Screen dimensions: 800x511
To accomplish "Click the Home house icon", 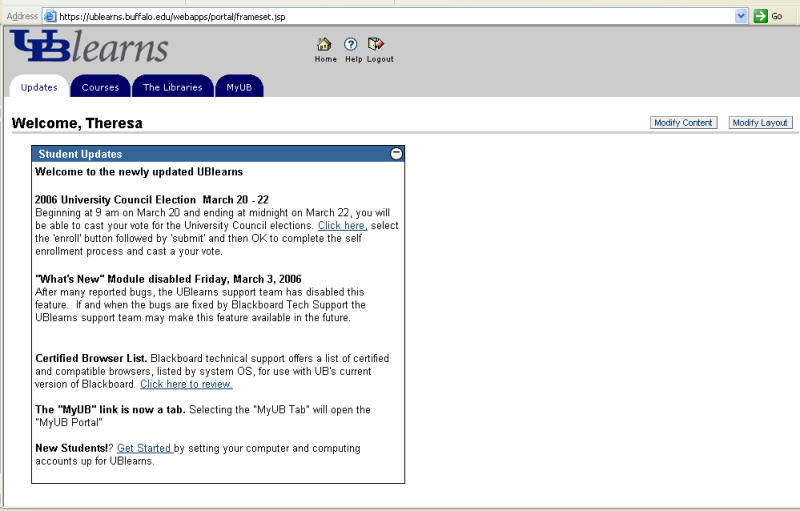I will 324,44.
